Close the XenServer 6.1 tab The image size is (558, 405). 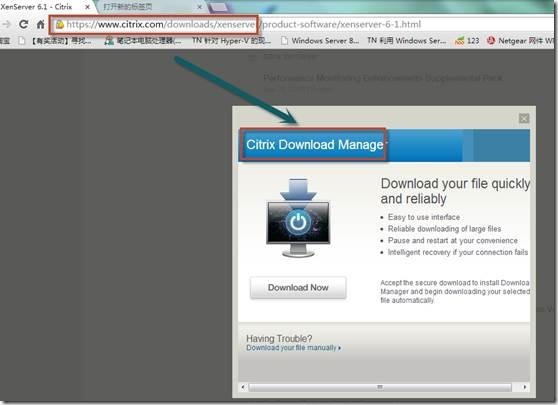click(x=87, y=7)
